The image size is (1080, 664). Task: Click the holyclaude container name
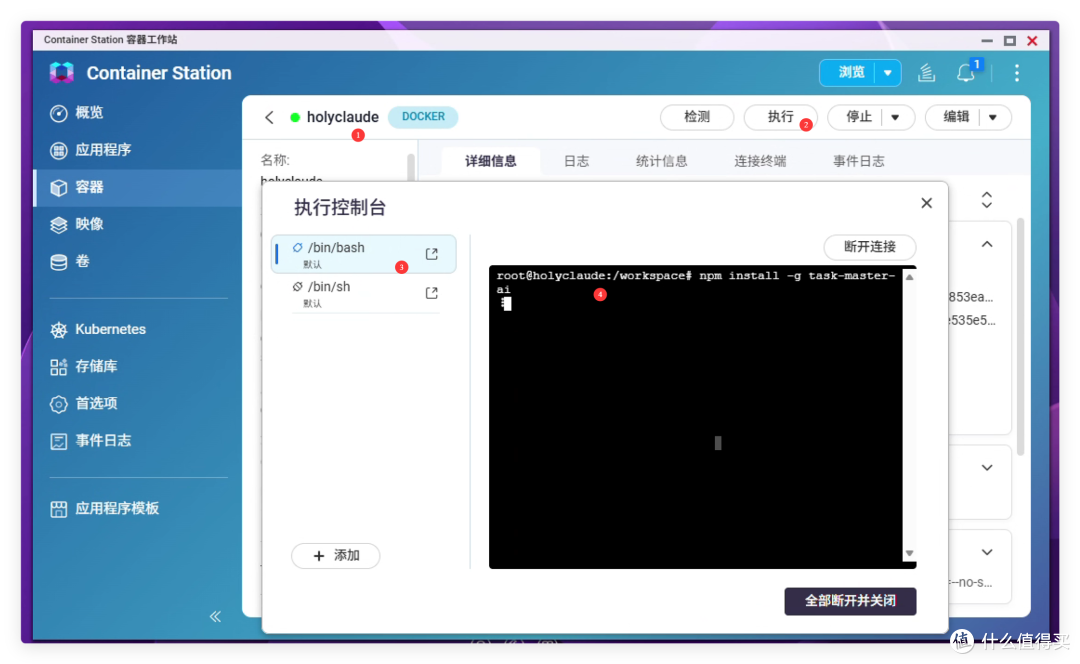tap(342, 117)
